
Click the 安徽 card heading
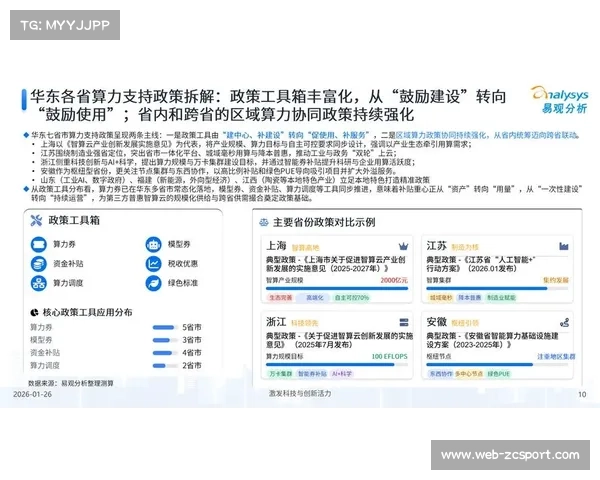(437, 322)
